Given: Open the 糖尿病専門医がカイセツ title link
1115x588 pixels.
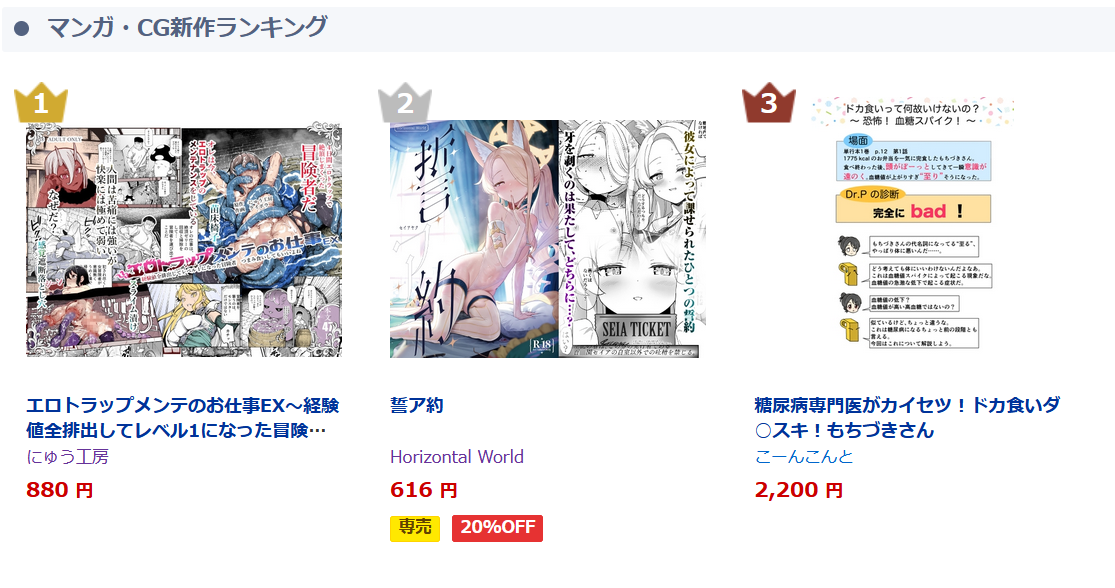Looking at the screenshot, I should click(907, 417).
